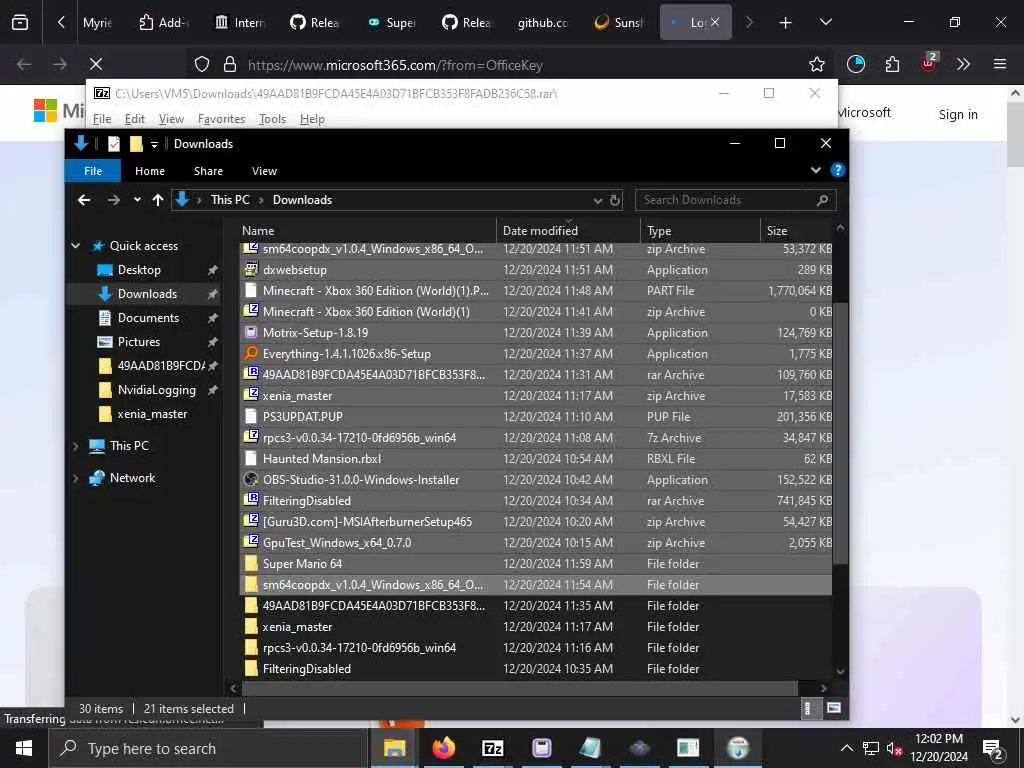1024x768 pixels.
Task: Switch to large icons view layout
Action: click(x=833, y=708)
